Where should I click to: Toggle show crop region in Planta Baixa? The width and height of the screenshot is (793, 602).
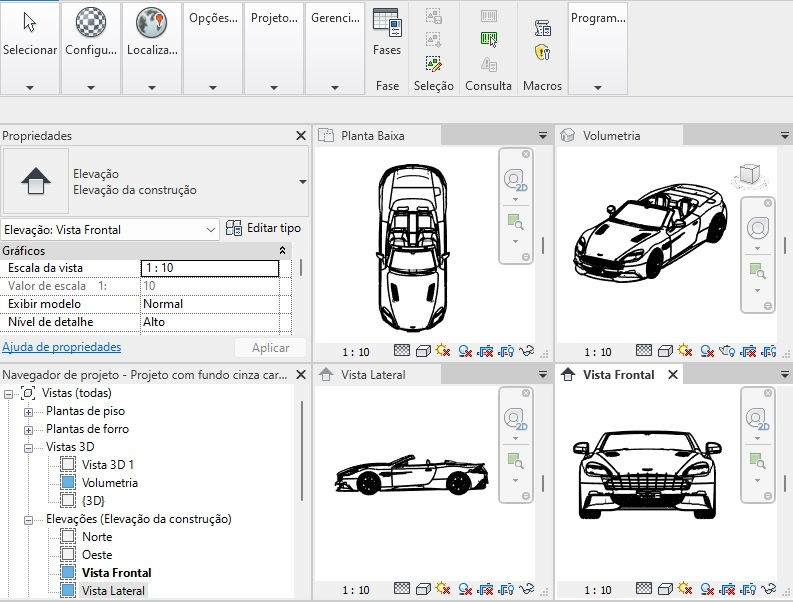click(506, 351)
